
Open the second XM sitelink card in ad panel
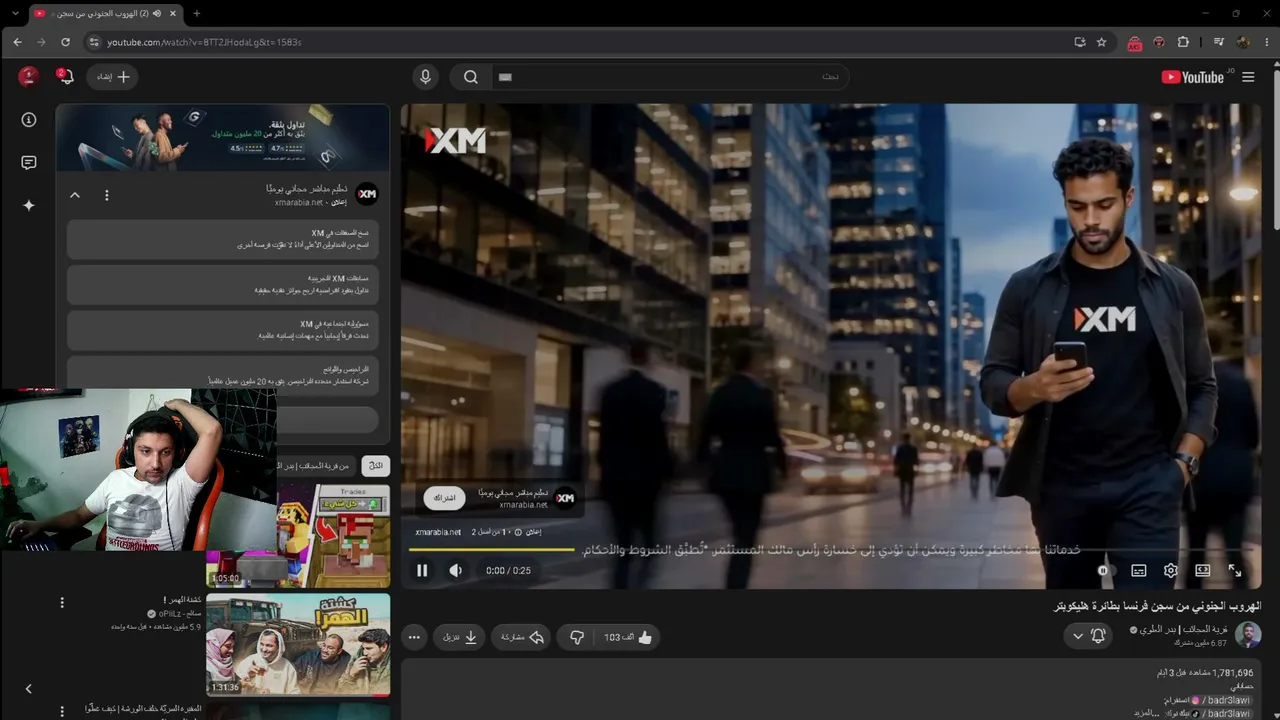[223, 285]
